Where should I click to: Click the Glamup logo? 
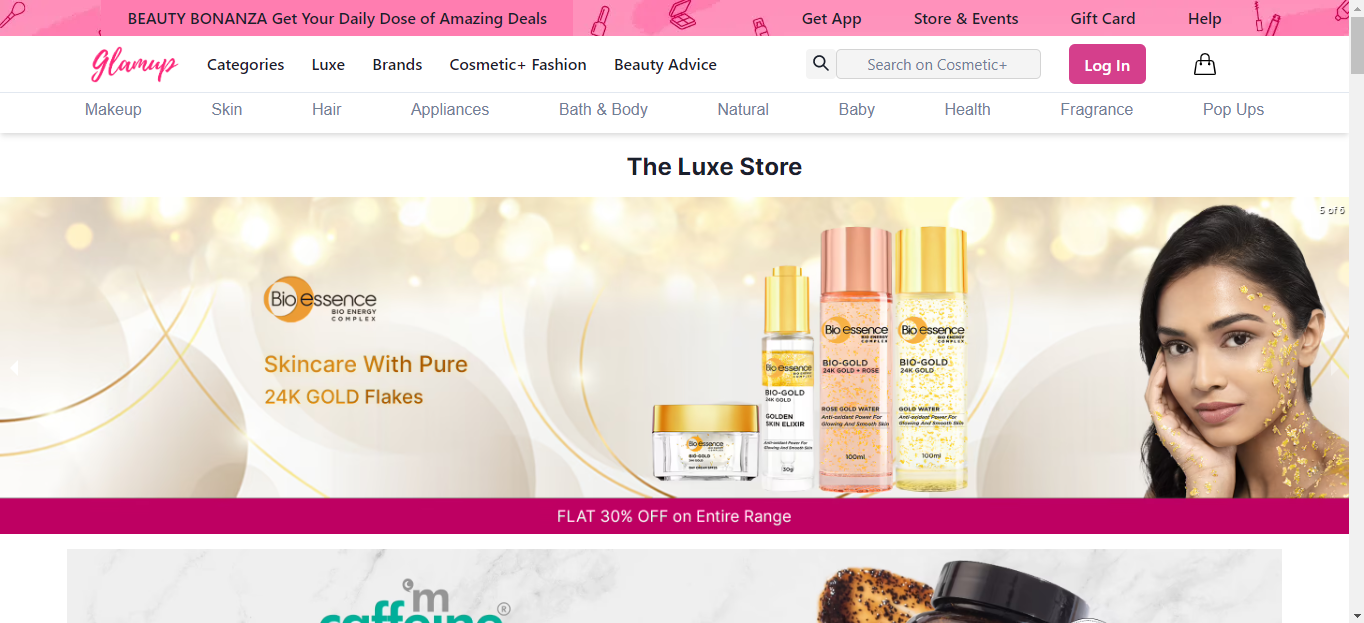(x=133, y=64)
